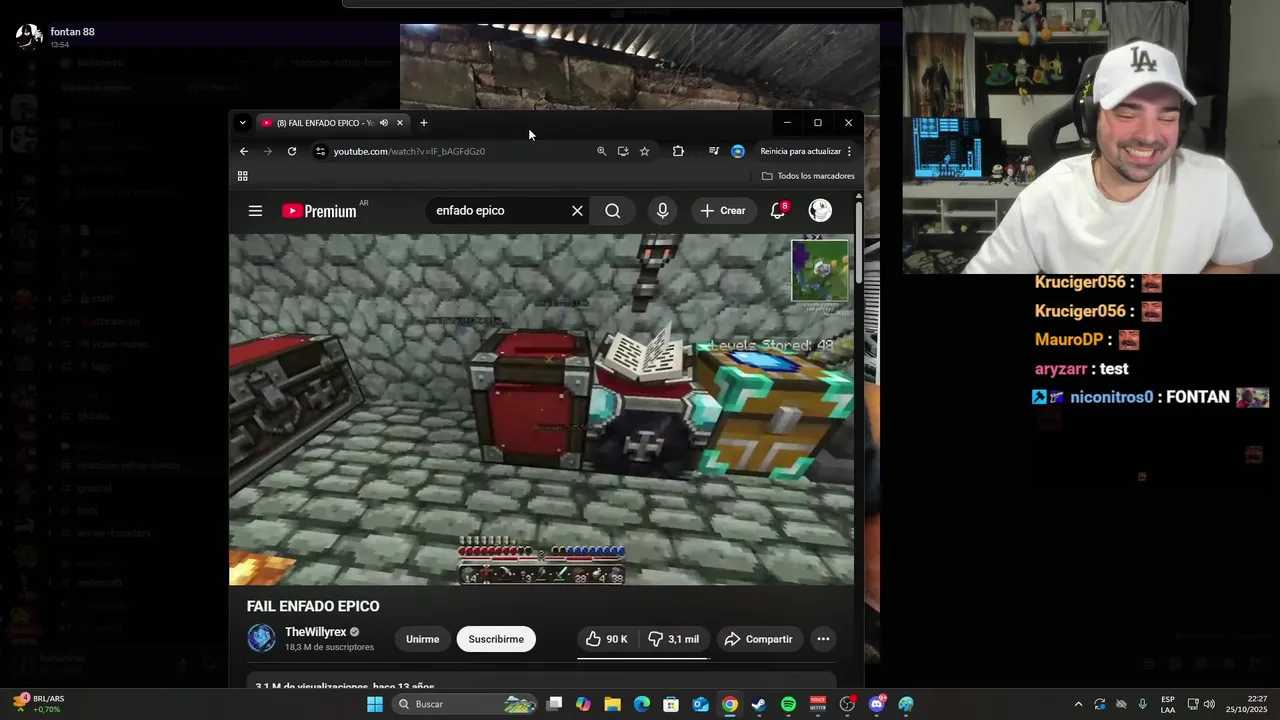
Task: Bookmark this page with star icon
Action: [645, 151]
